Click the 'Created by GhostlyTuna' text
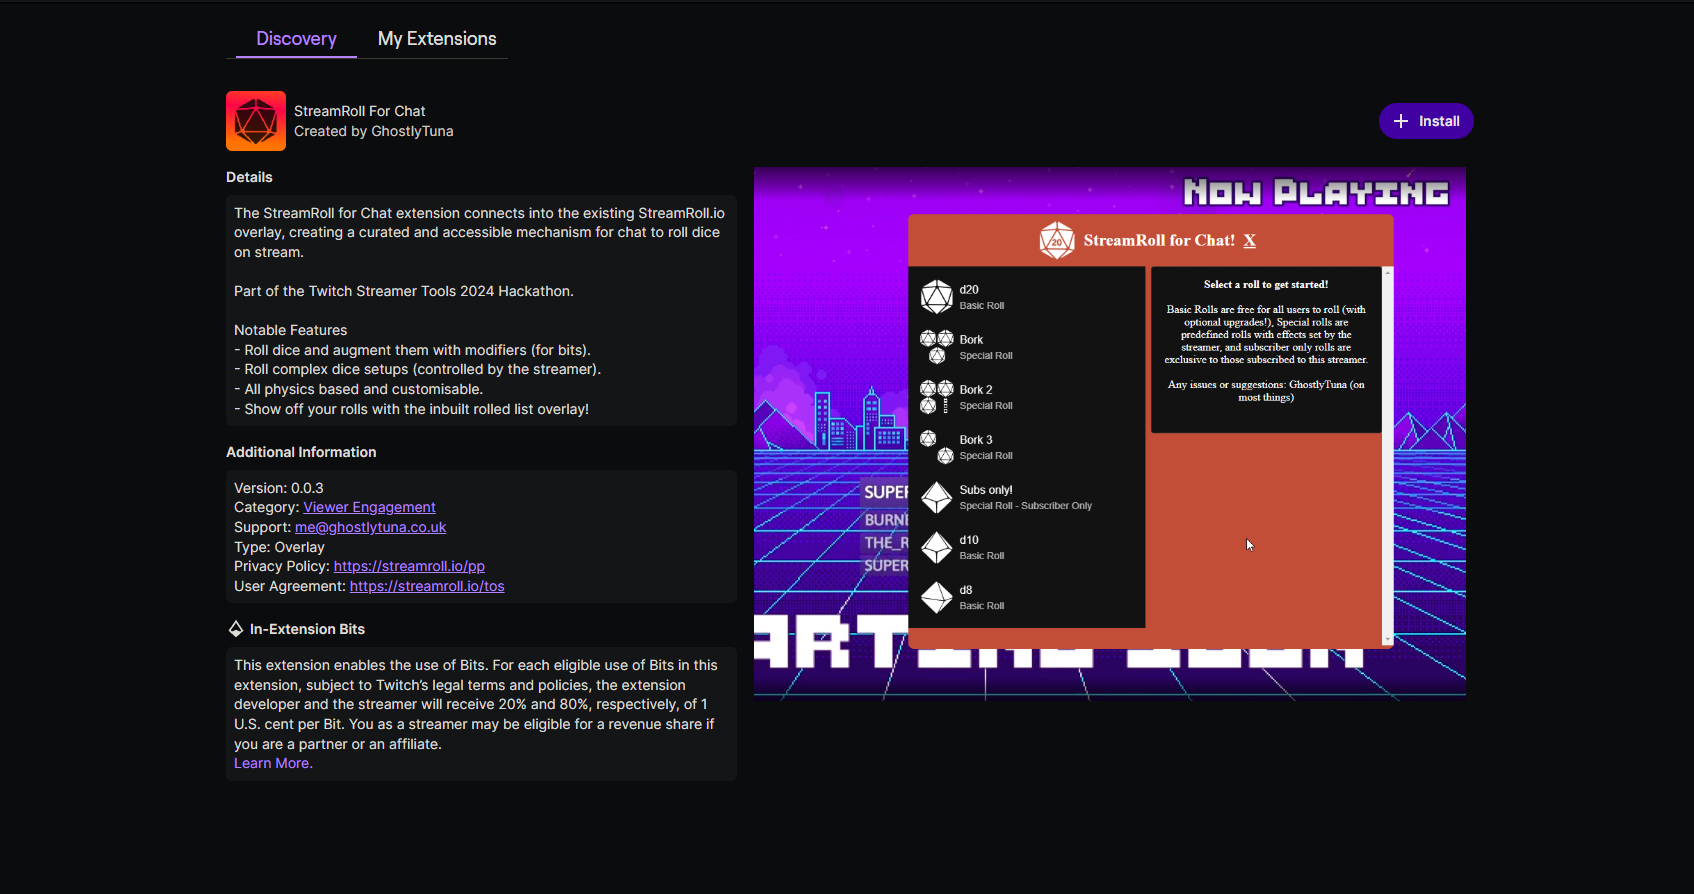This screenshot has height=894, width=1694. coord(374,131)
